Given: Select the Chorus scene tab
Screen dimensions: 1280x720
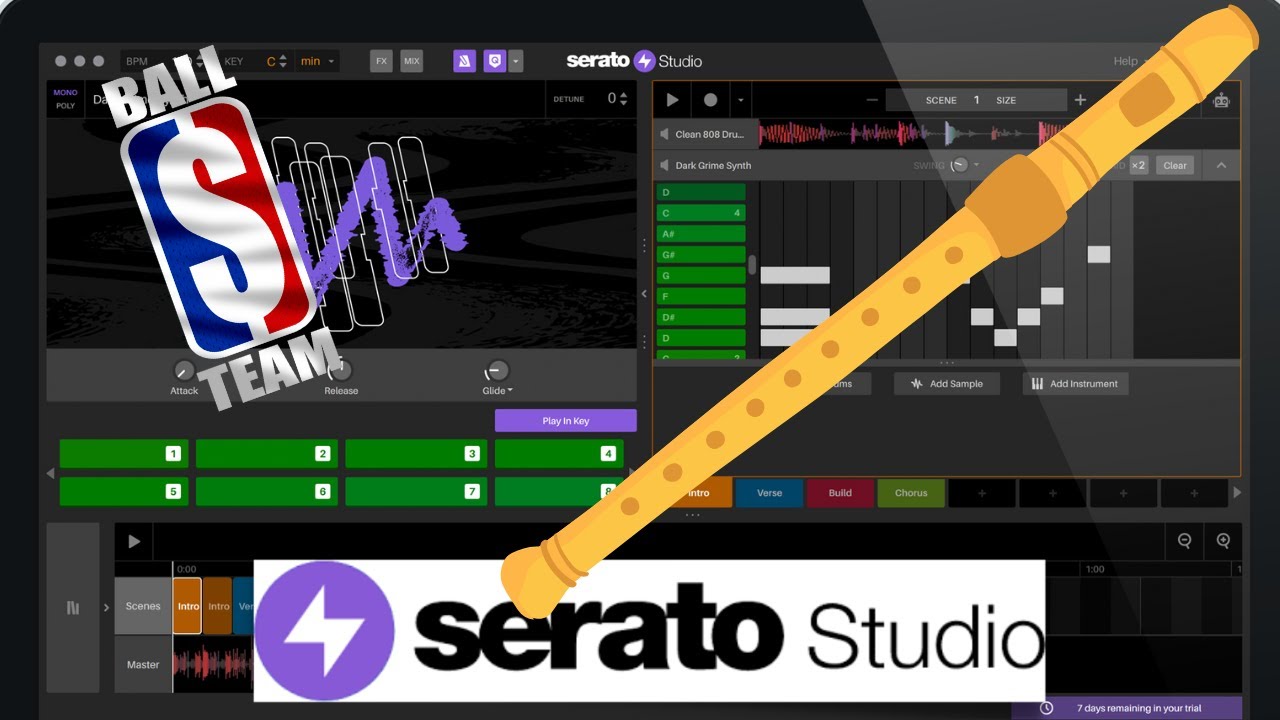Looking at the screenshot, I should (x=911, y=493).
